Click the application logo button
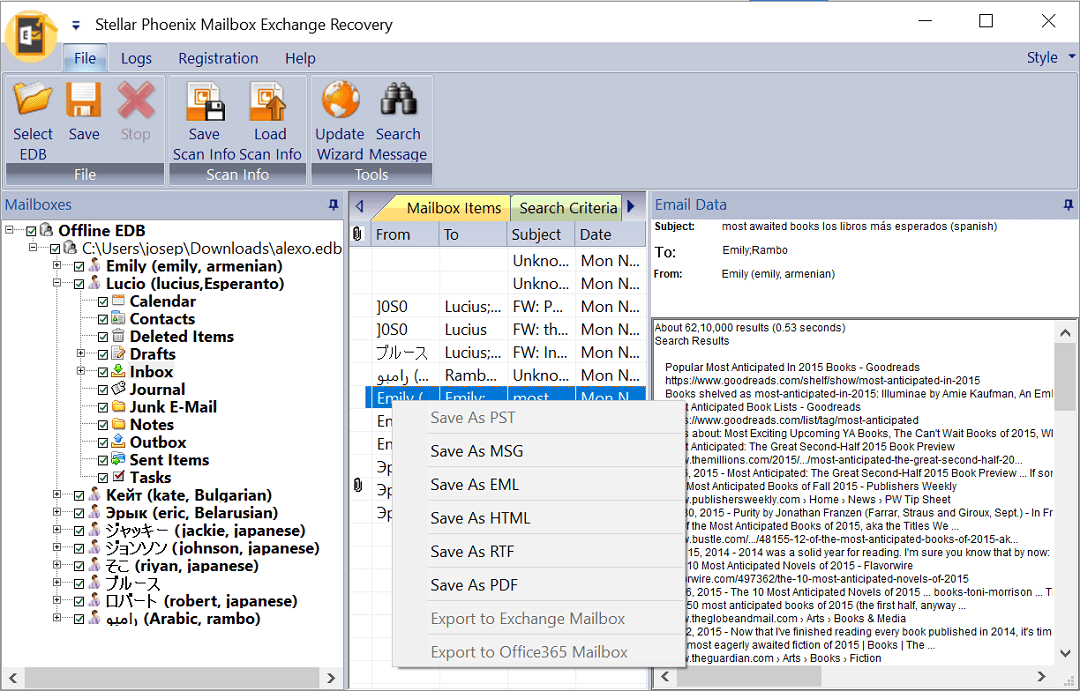The width and height of the screenshot is (1080, 691). [x=32, y=36]
